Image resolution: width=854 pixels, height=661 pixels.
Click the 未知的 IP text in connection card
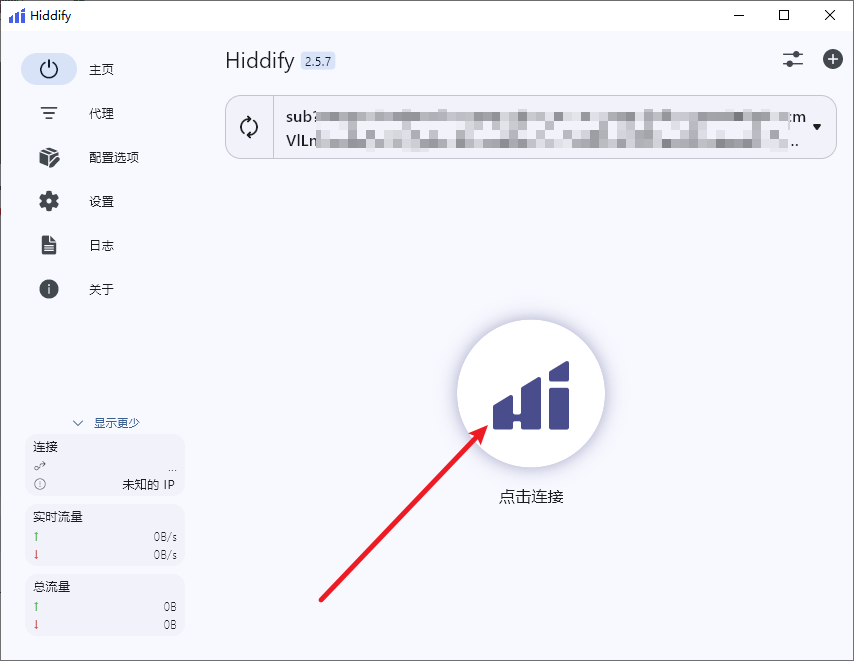(148, 485)
